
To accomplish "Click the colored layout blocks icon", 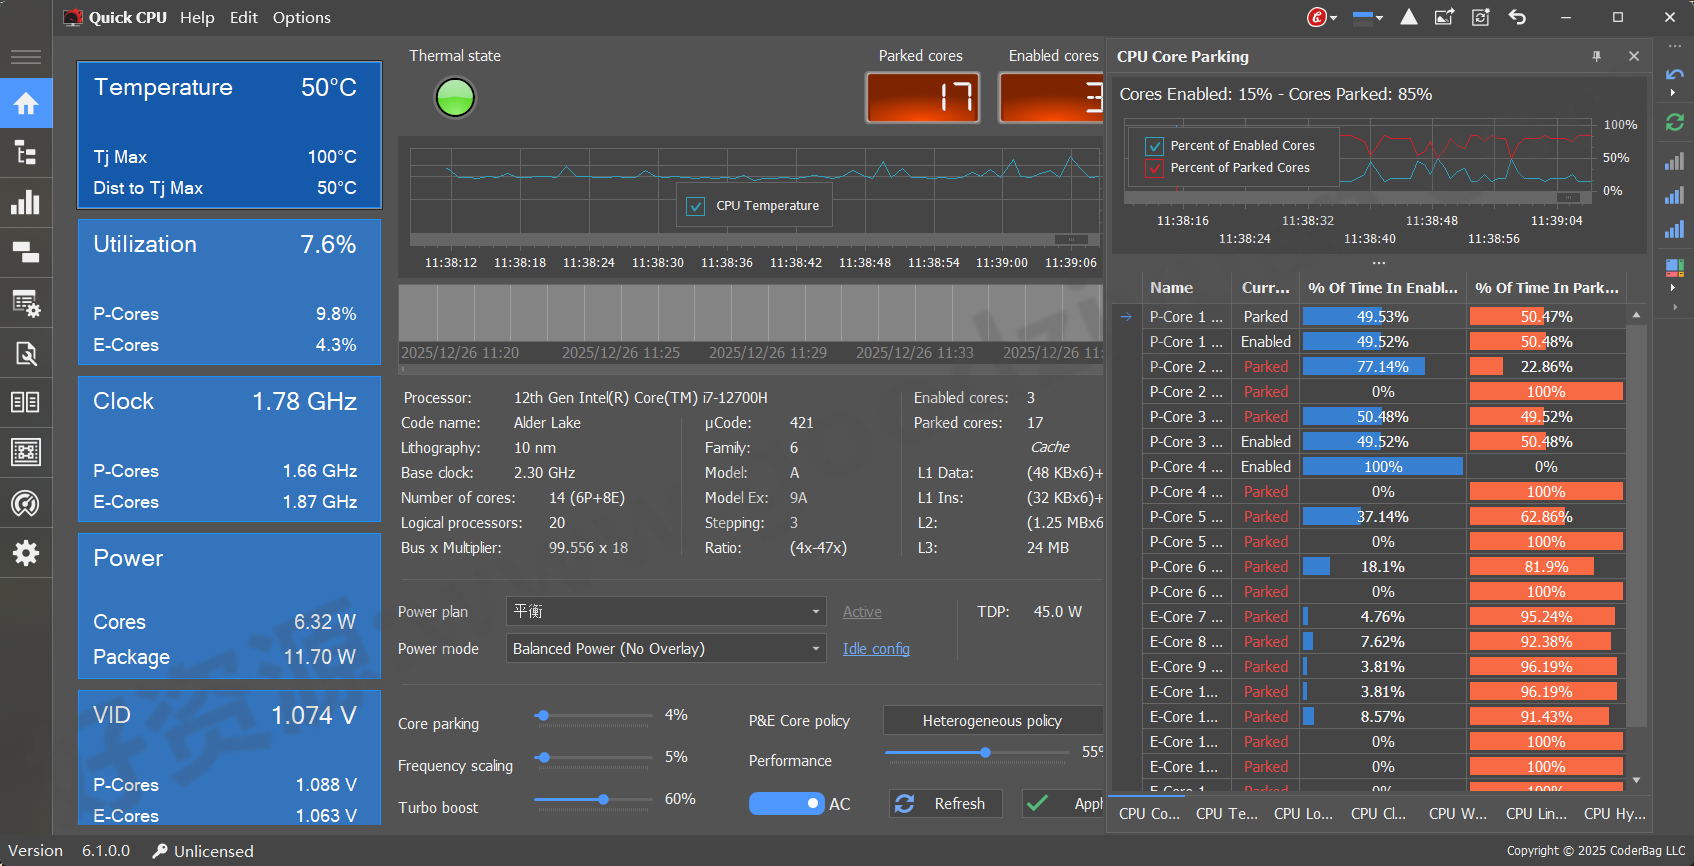I will pos(1674,268).
